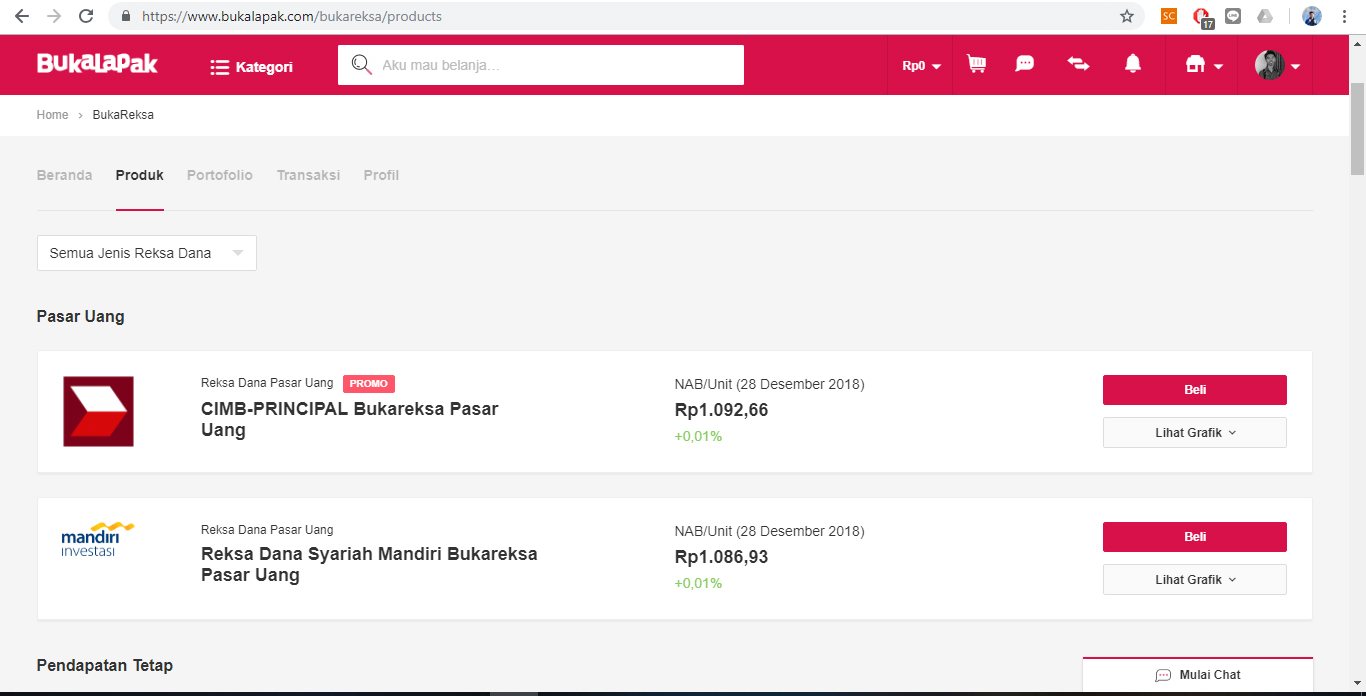Open the Kategori menu
The width and height of the screenshot is (1366, 696).
coord(251,67)
